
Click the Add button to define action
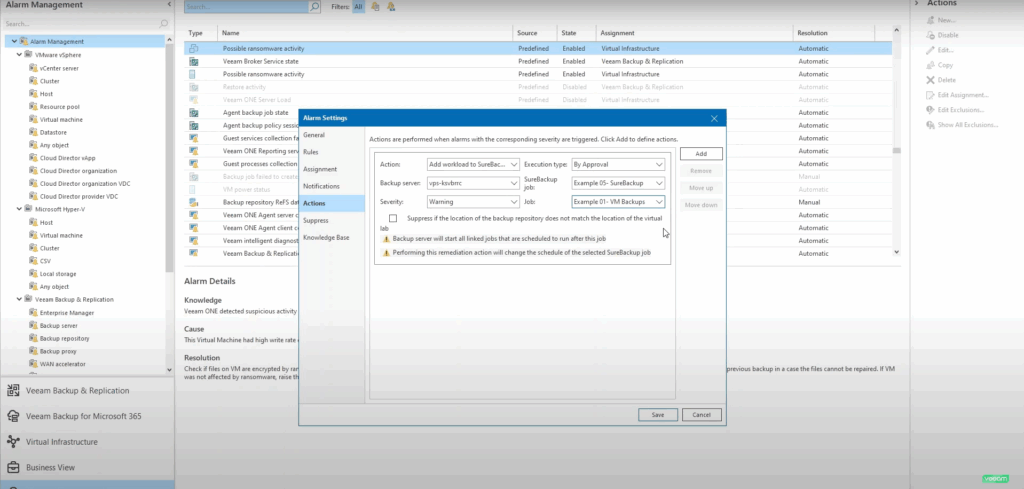click(701, 154)
